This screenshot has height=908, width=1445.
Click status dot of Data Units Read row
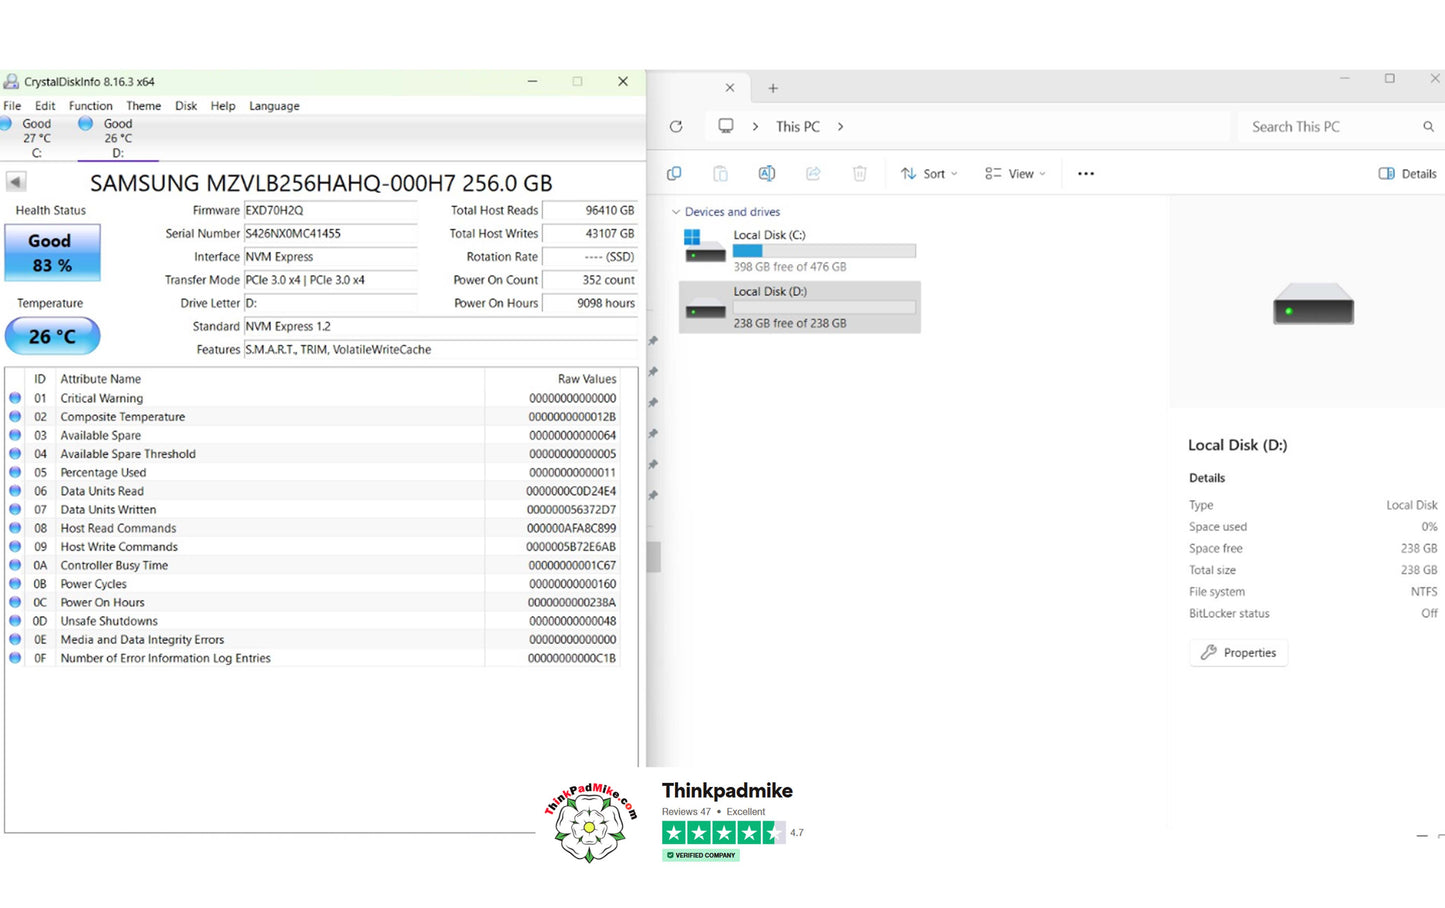click(x=15, y=491)
